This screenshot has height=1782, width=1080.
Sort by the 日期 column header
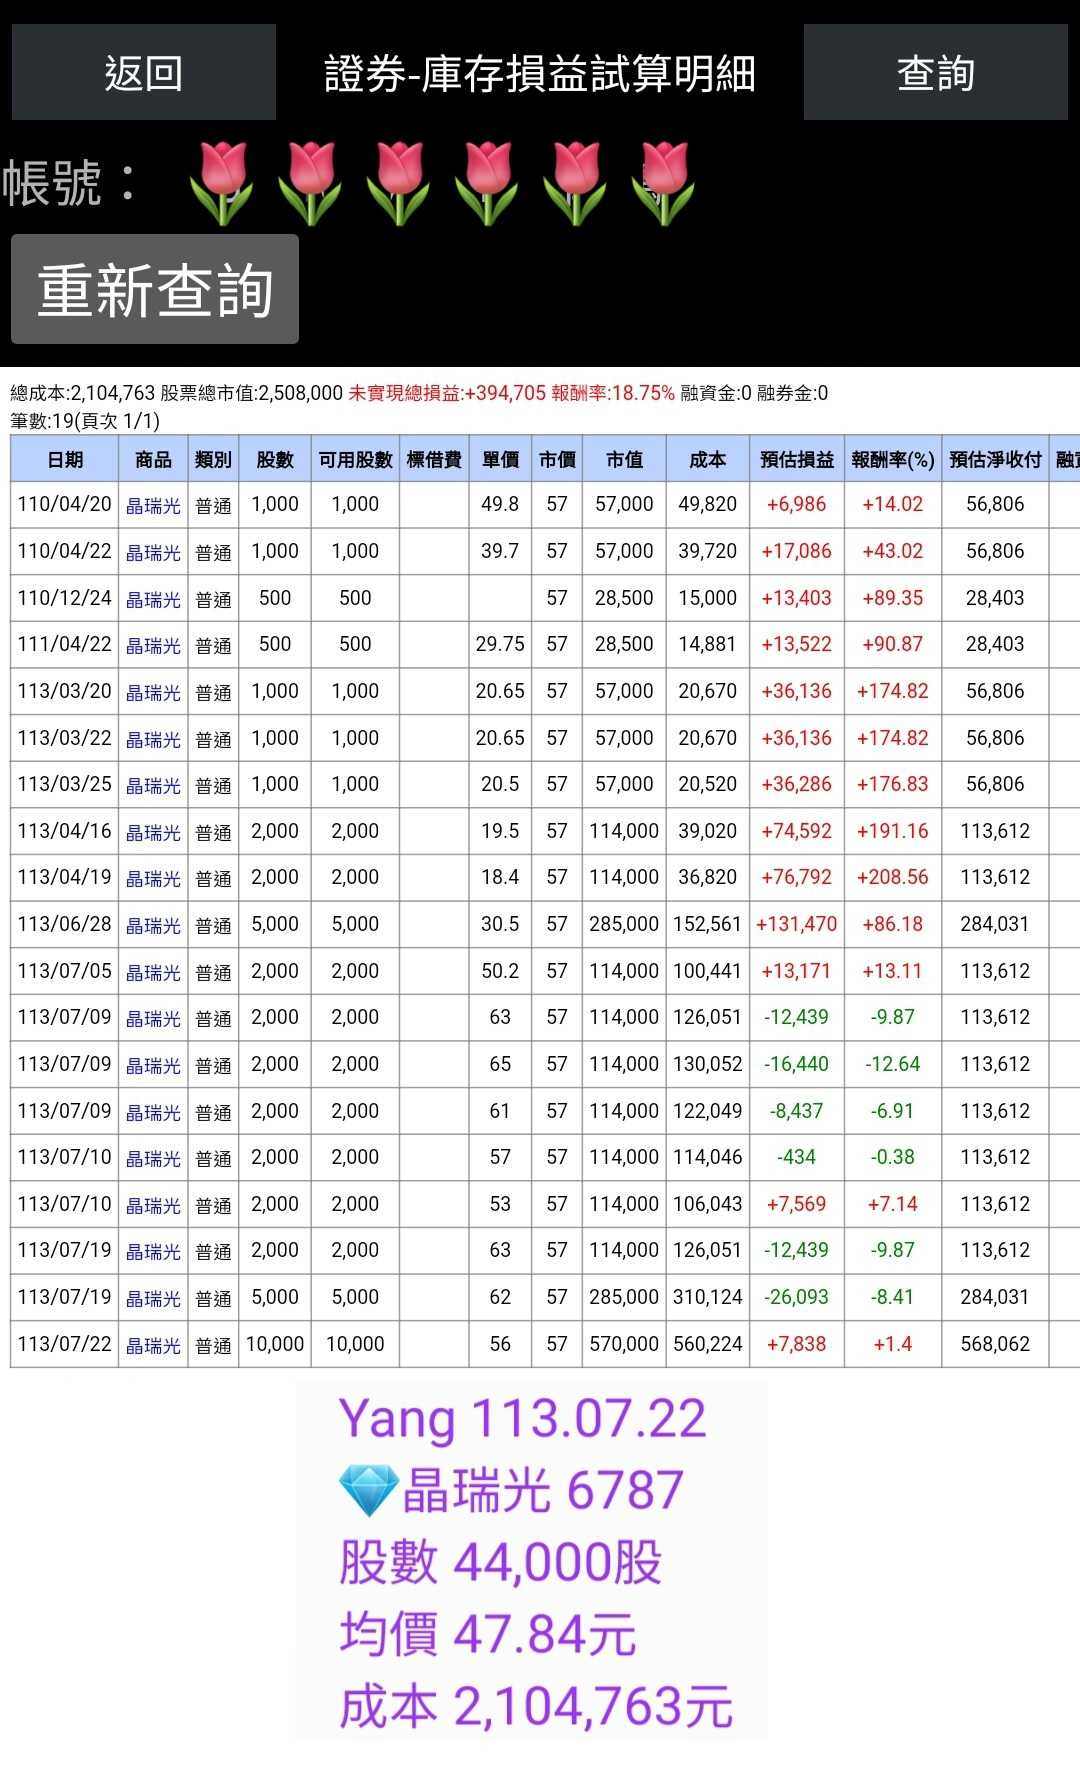[x=65, y=459]
